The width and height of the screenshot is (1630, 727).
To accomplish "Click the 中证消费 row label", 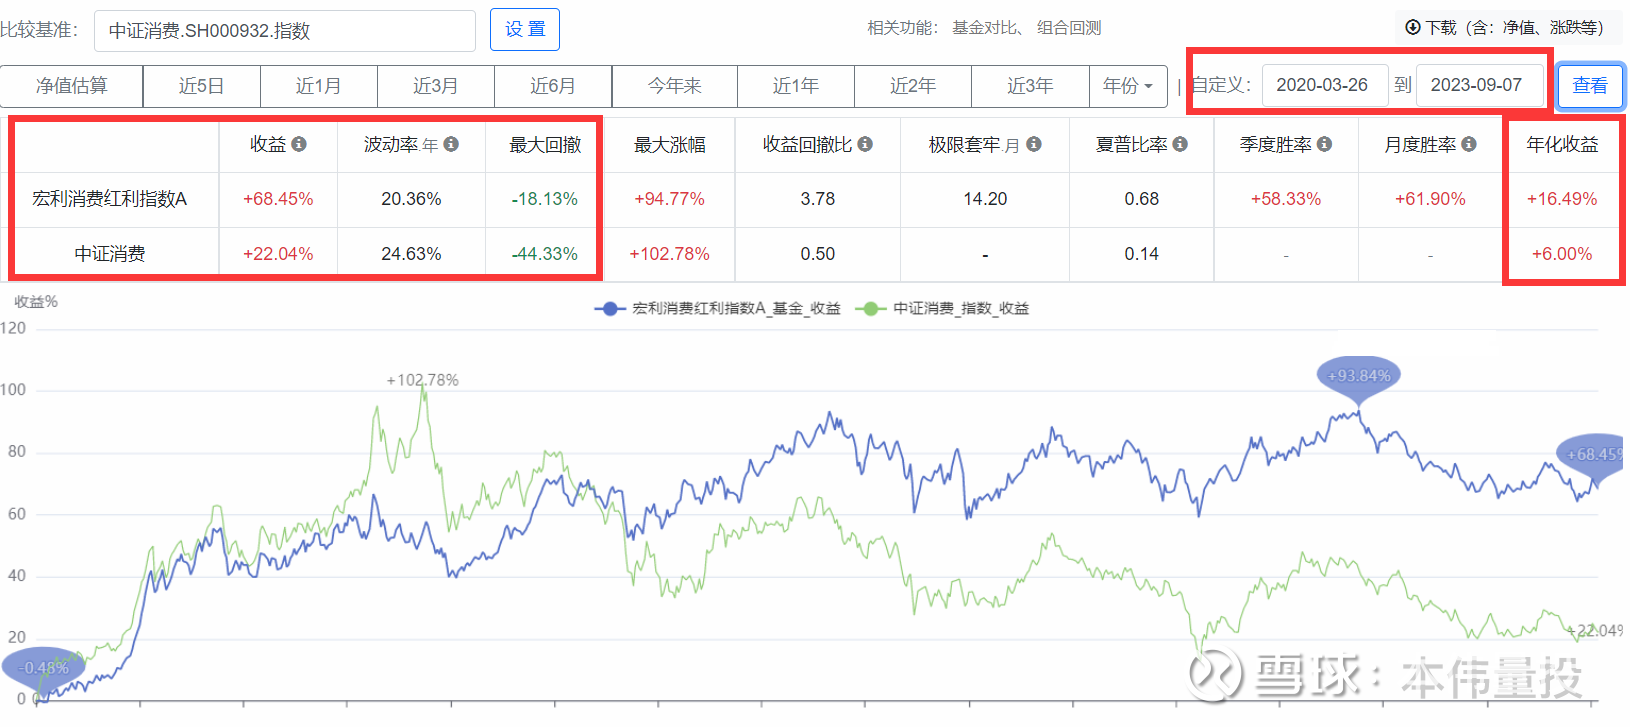I will [110, 254].
